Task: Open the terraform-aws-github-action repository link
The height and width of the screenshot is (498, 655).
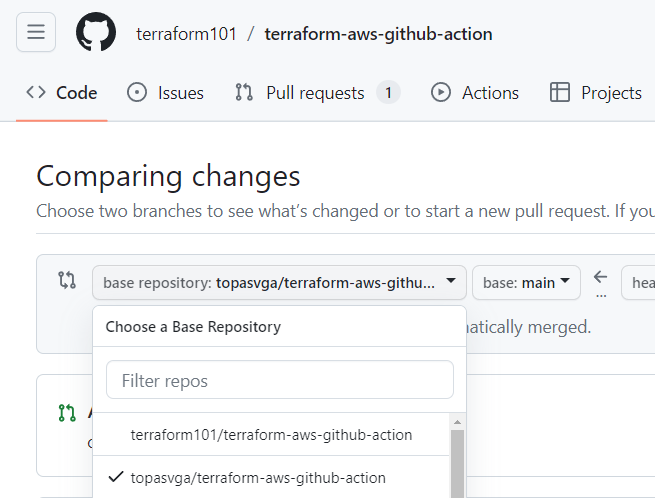Action: (x=378, y=34)
